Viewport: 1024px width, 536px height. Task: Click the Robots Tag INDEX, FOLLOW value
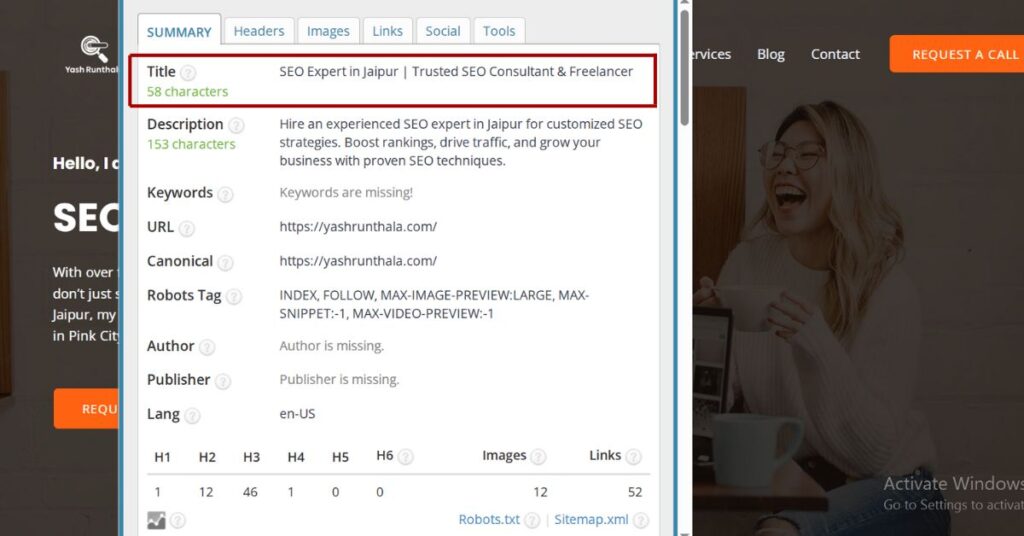[x=434, y=304]
